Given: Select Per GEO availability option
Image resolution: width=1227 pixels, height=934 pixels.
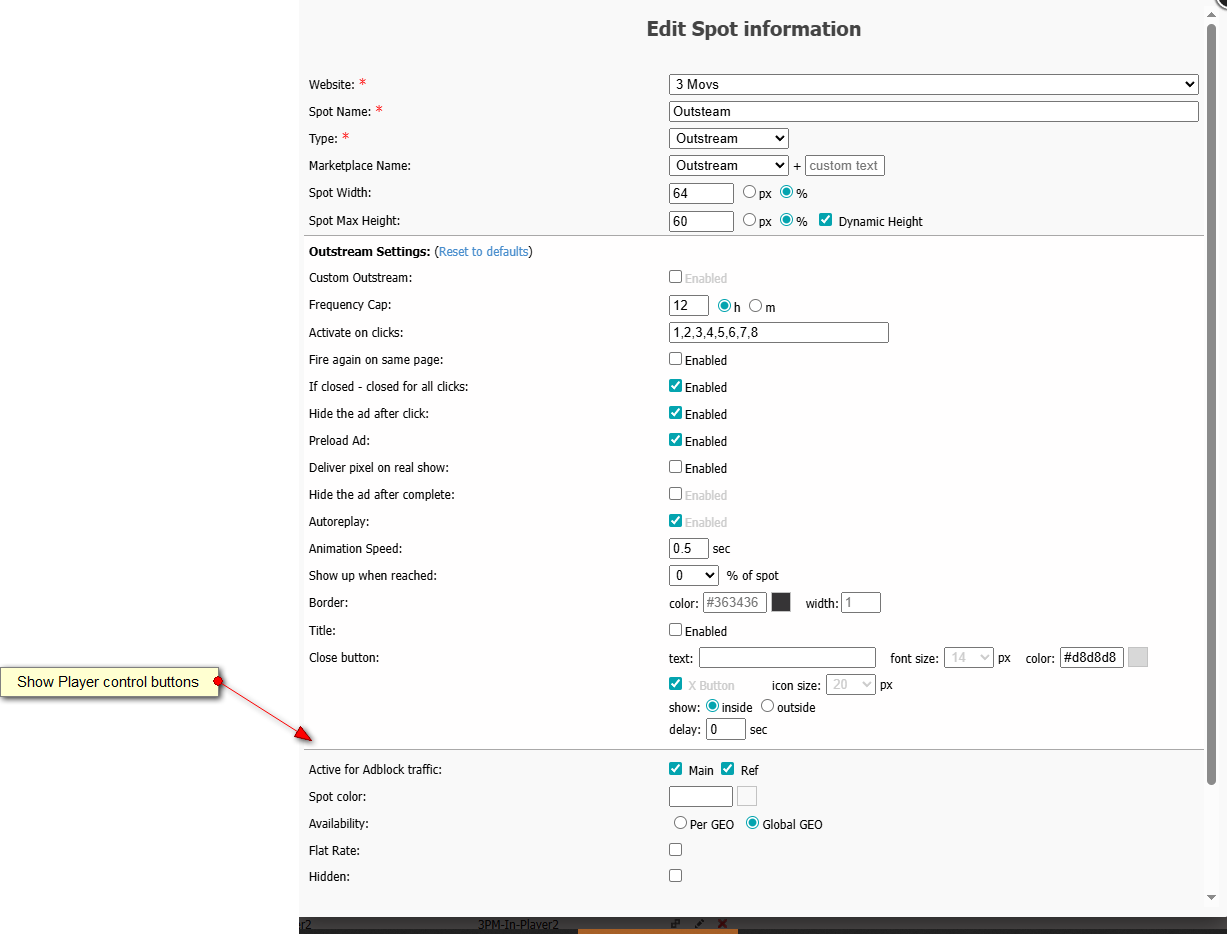Looking at the screenshot, I should click(x=681, y=823).
